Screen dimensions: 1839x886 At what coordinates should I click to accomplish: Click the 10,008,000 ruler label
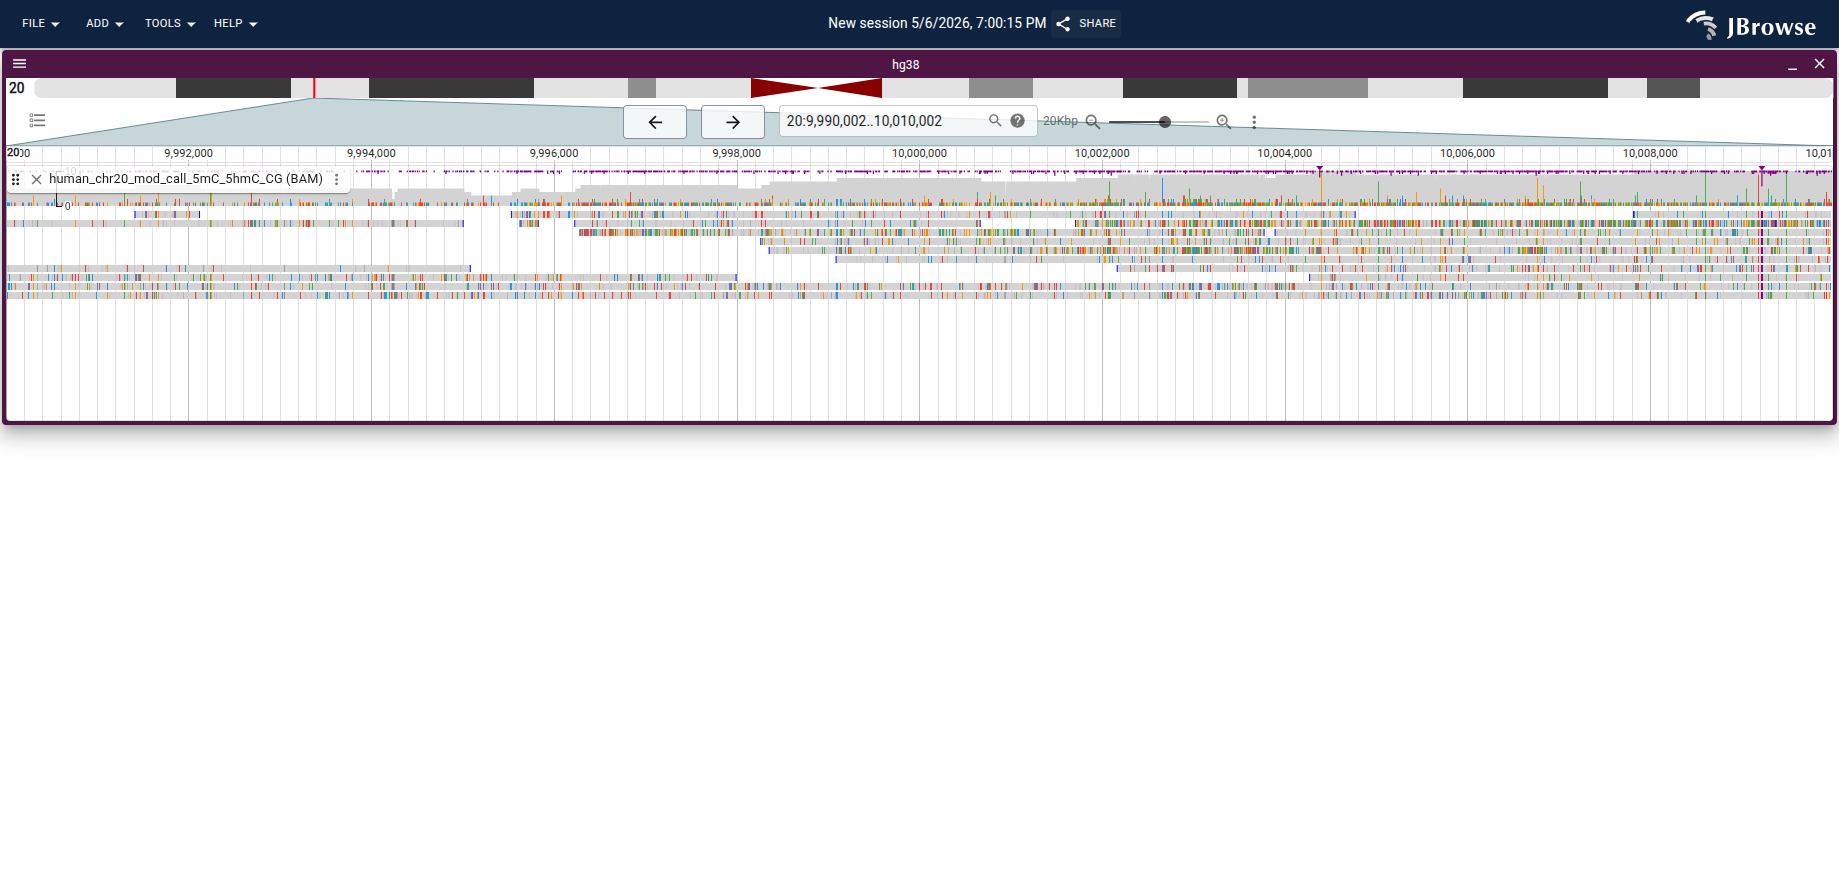tap(1650, 153)
